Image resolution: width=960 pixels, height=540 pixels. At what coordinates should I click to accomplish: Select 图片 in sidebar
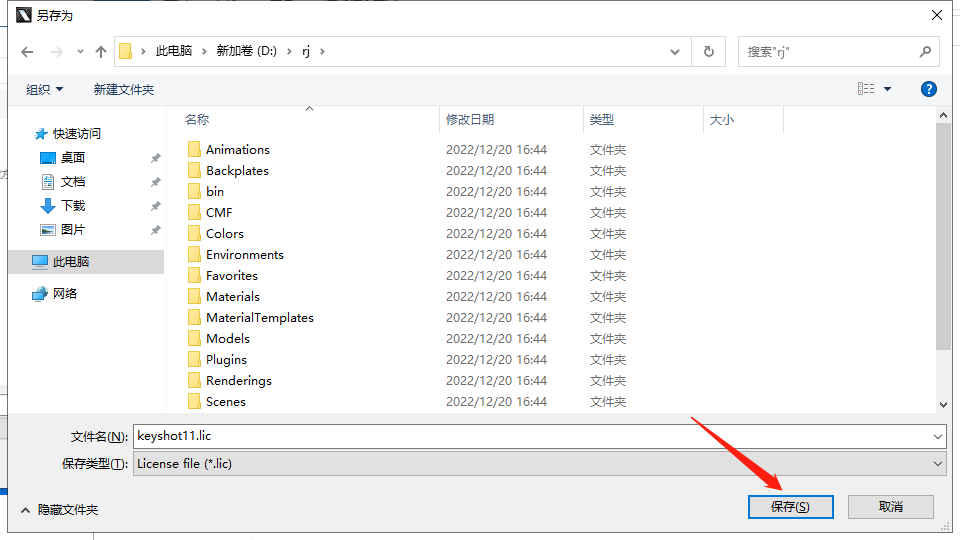pos(73,230)
